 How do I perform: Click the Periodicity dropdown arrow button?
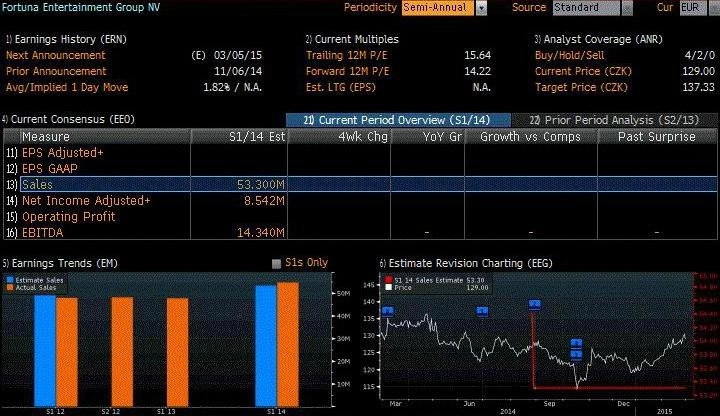481,8
